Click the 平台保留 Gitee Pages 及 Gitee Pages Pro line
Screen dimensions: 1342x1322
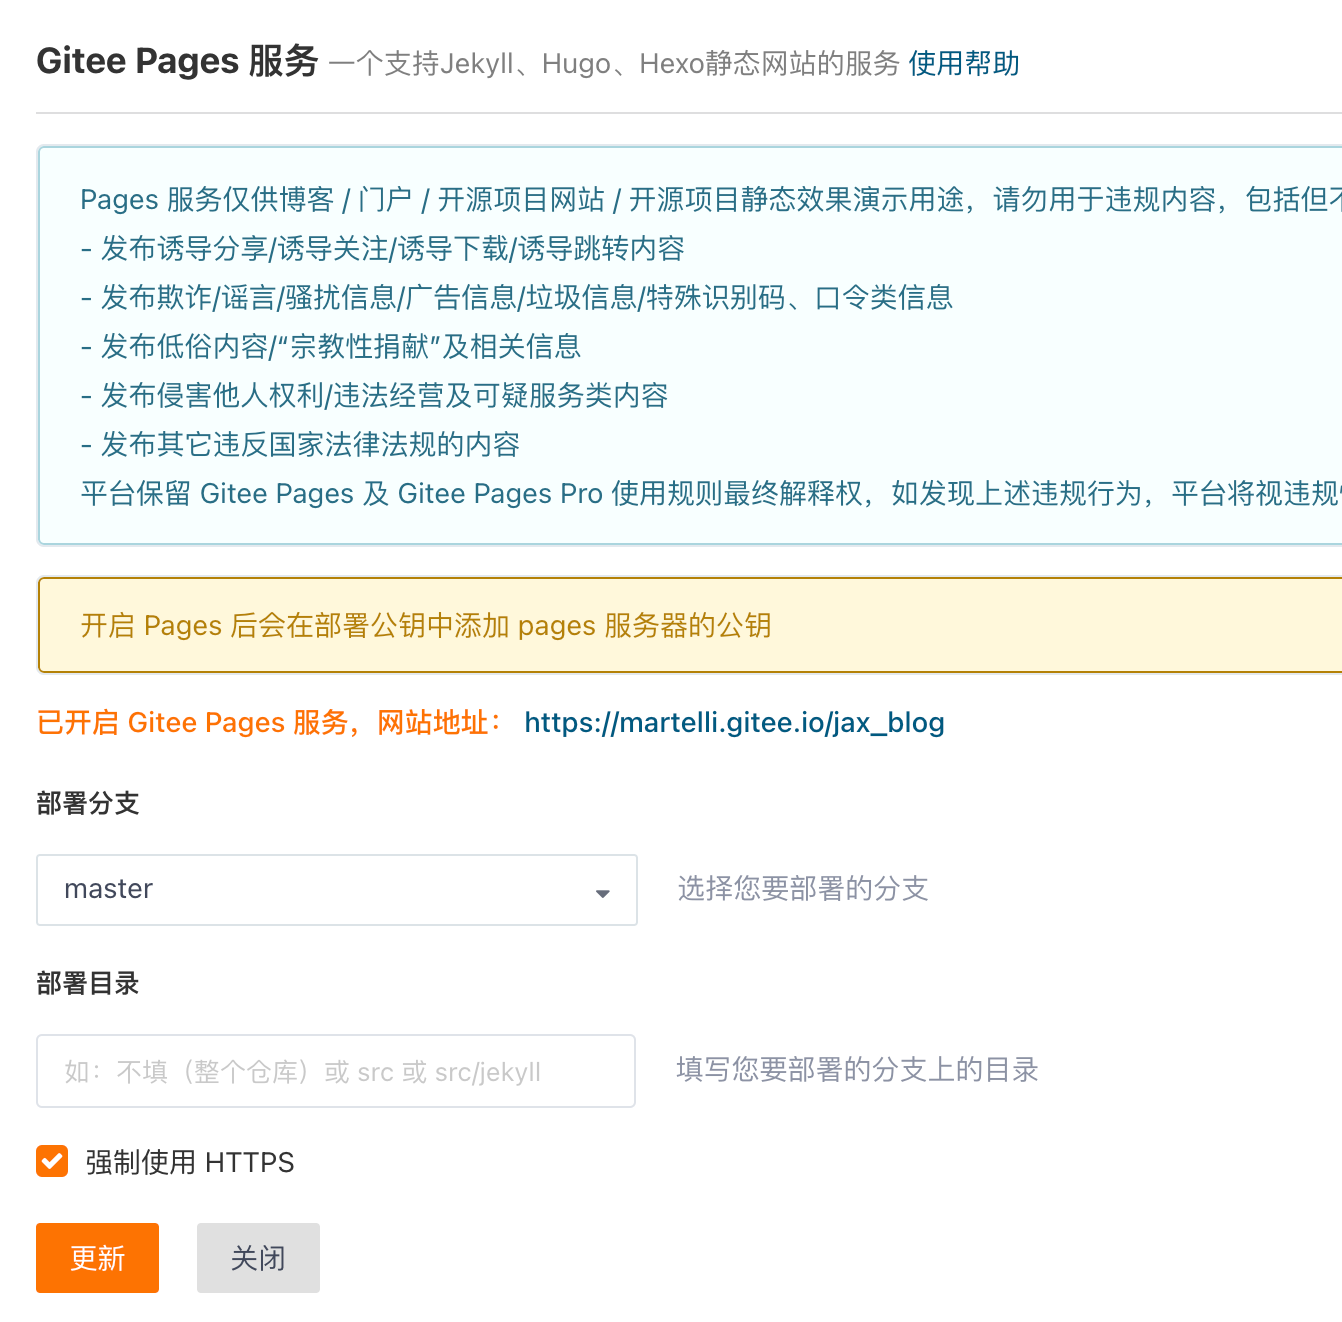(711, 493)
